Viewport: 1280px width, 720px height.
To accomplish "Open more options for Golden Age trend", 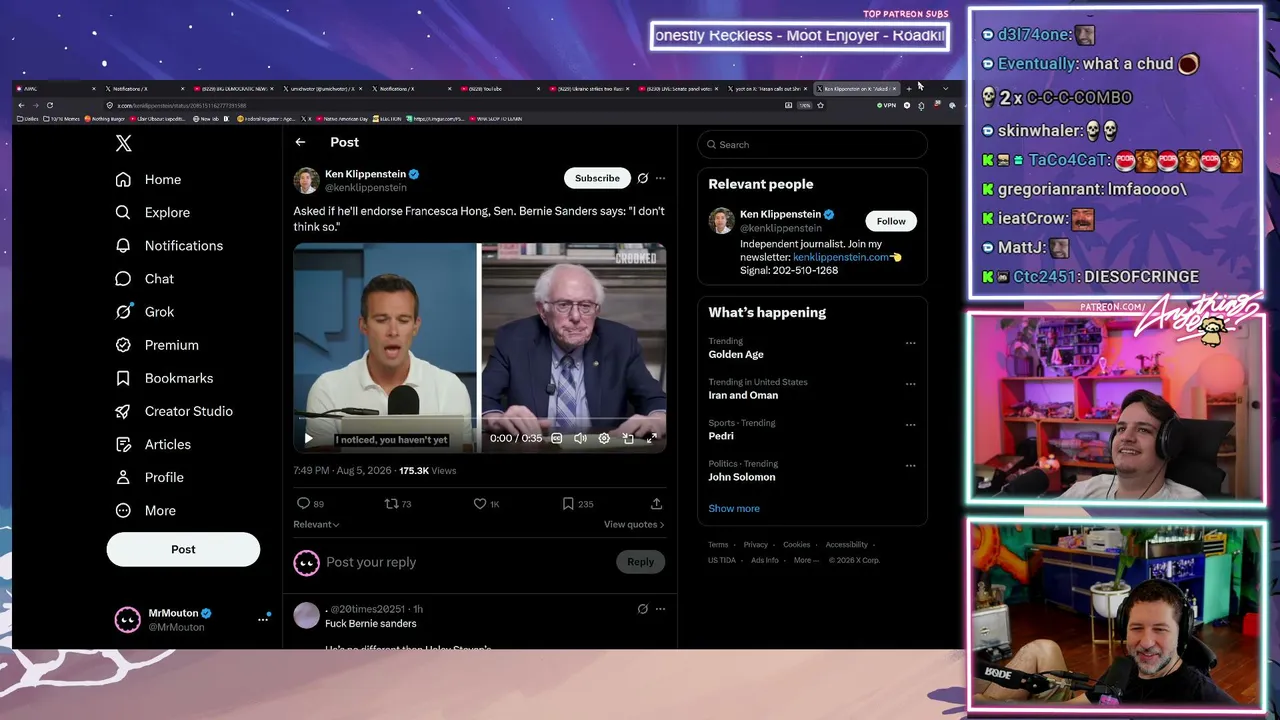I will [x=910, y=343].
